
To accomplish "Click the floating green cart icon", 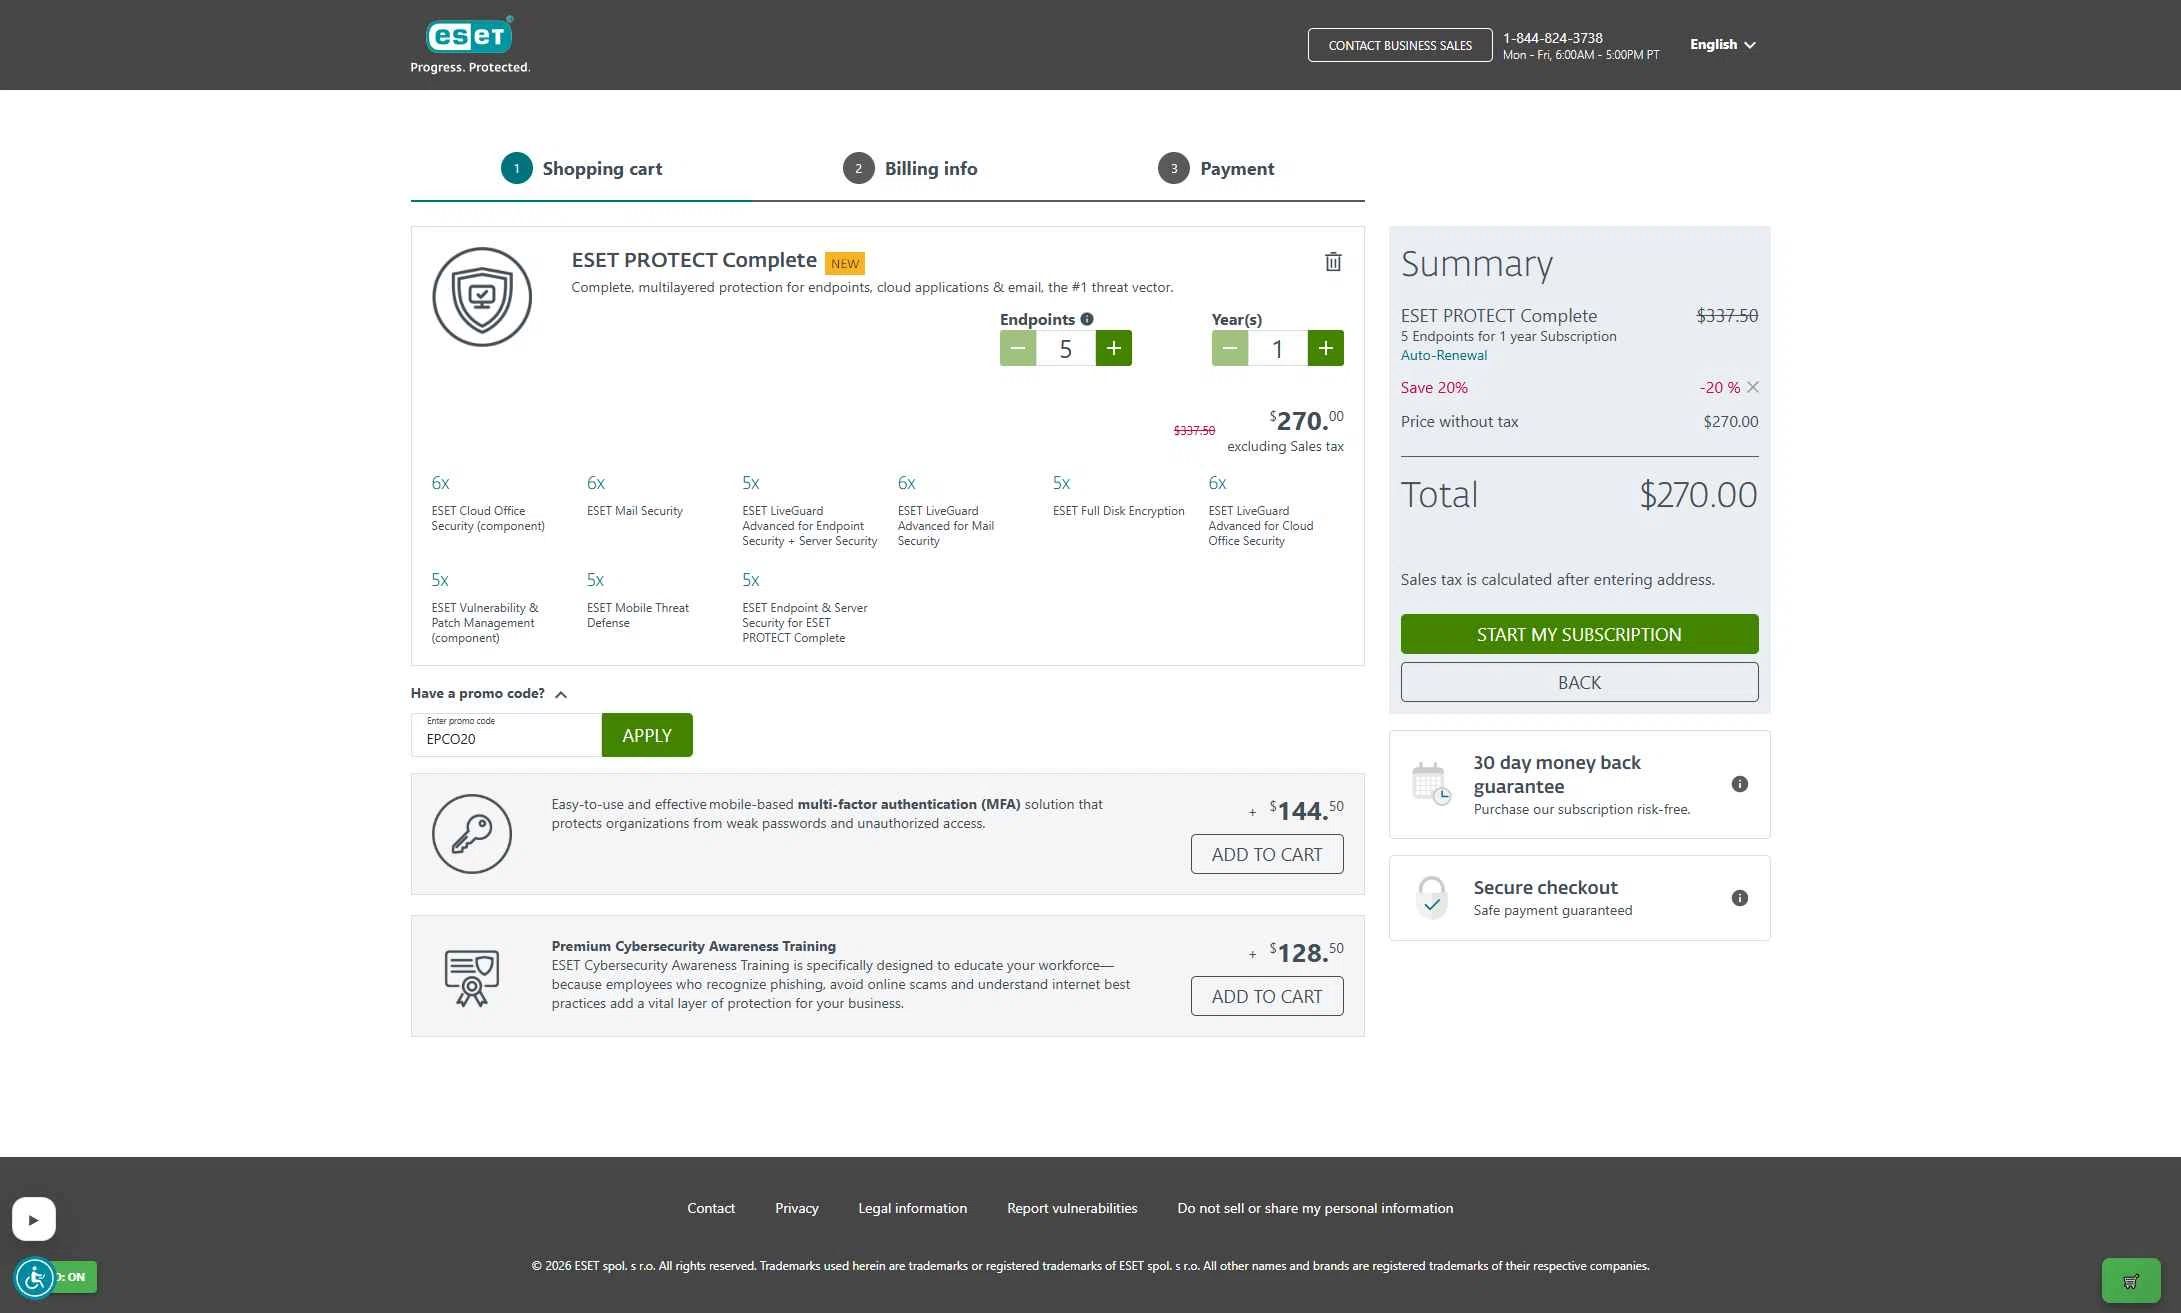I will pos(2130,1281).
